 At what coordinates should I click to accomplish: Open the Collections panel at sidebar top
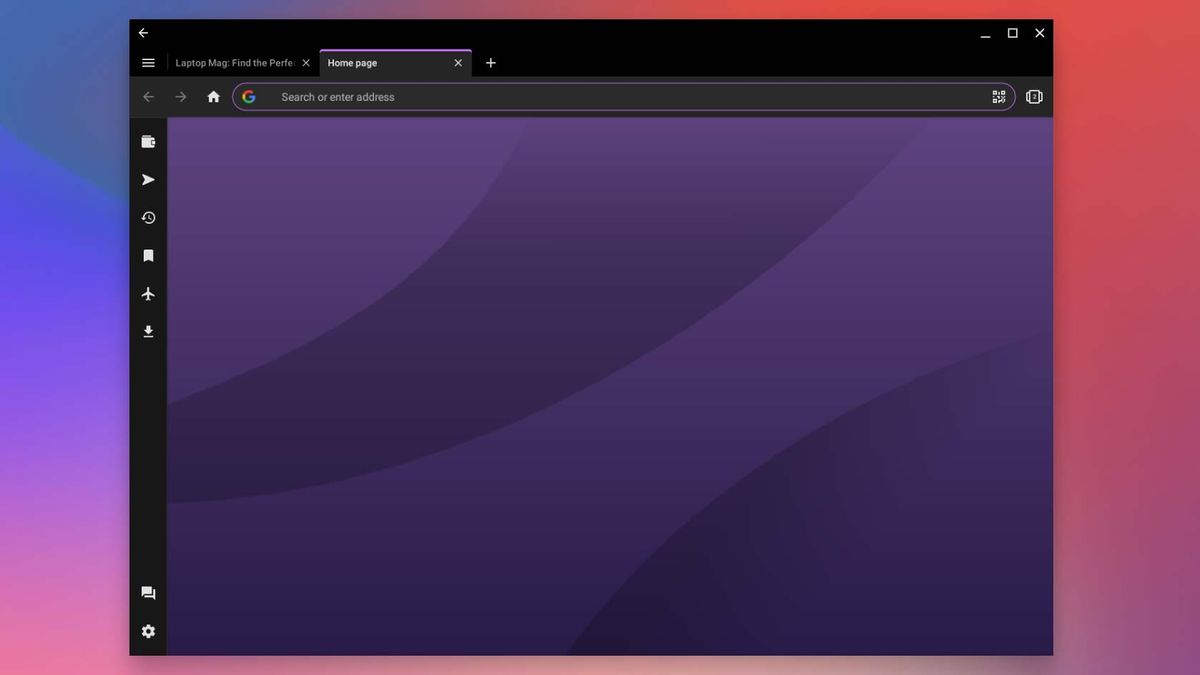tap(148, 141)
